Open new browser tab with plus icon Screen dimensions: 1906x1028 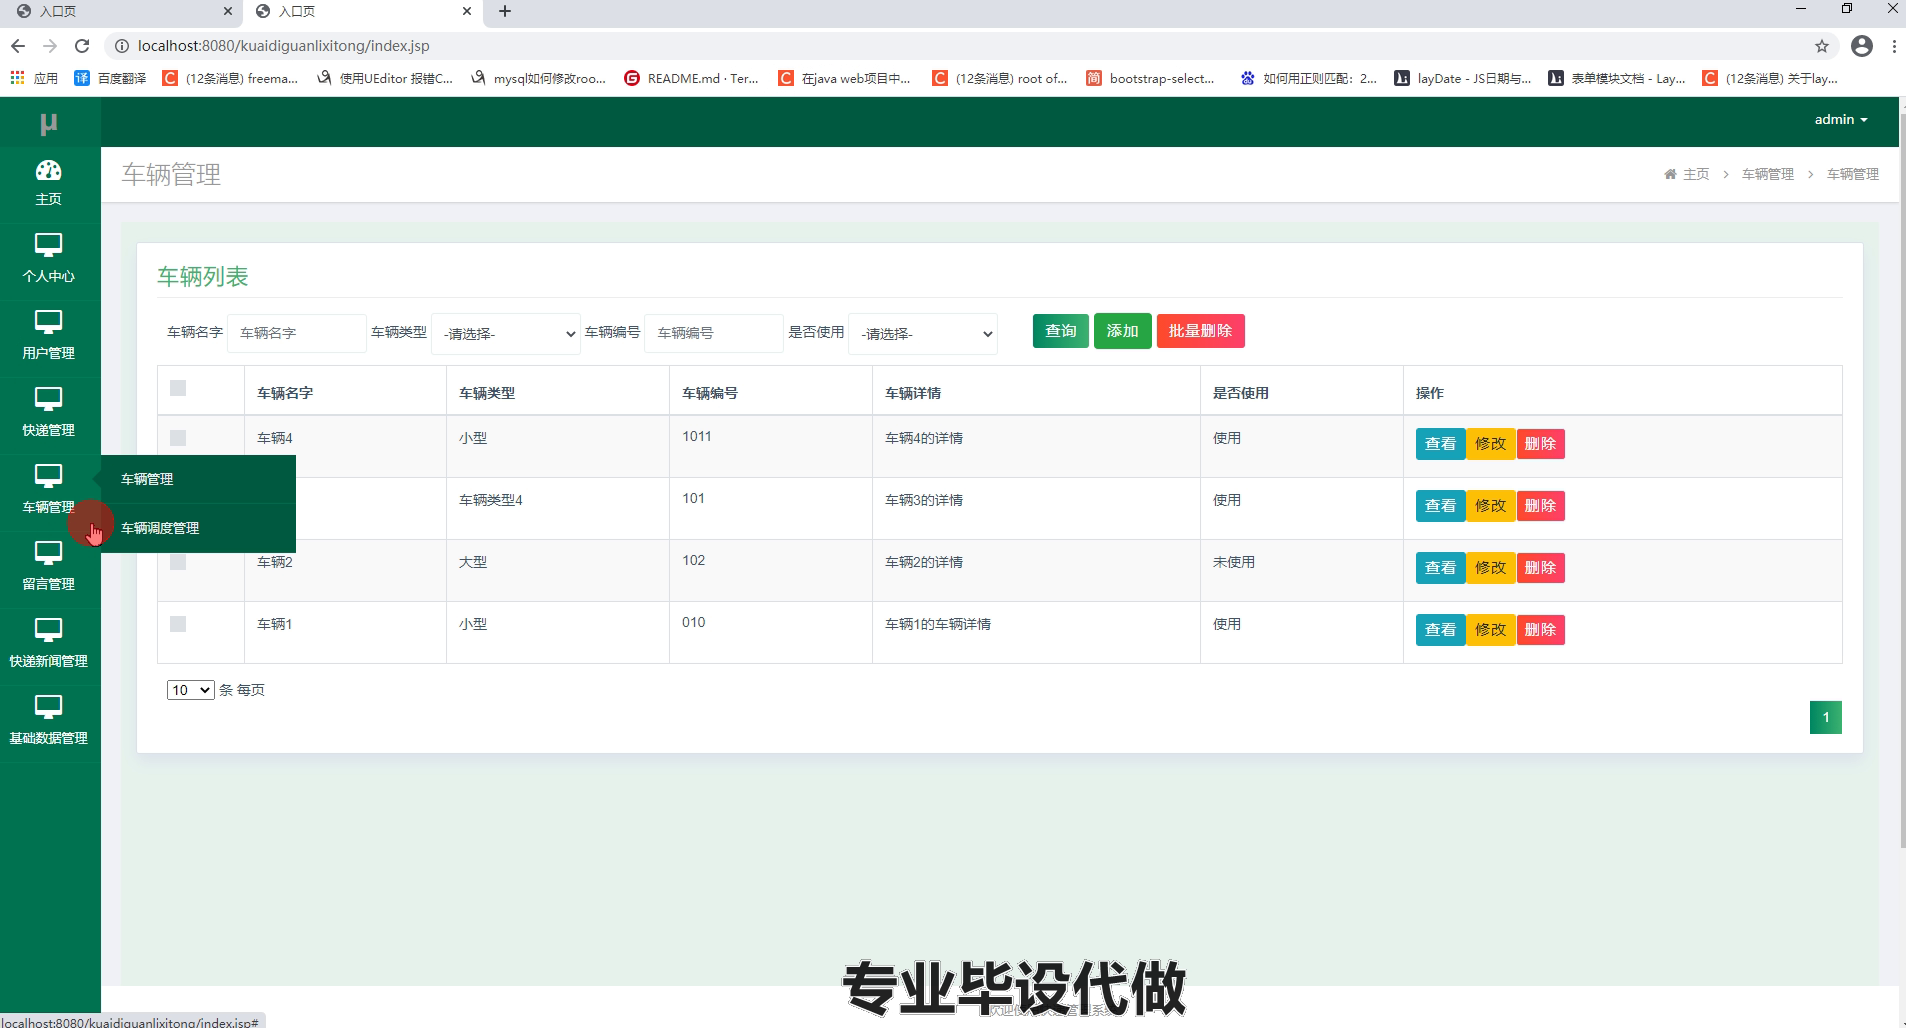(505, 11)
